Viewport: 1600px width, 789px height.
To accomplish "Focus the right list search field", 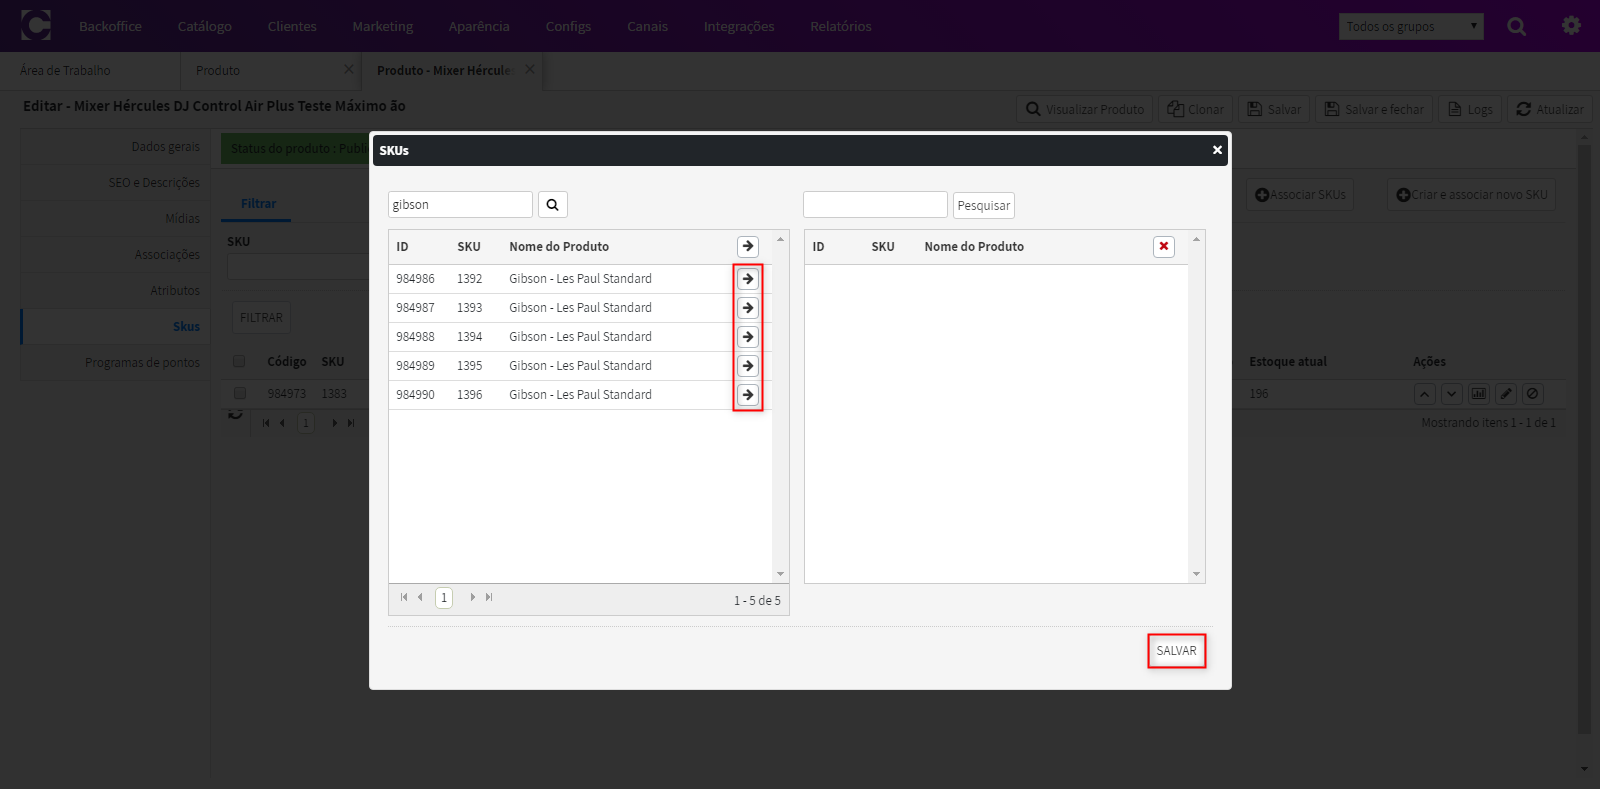I will [x=875, y=204].
